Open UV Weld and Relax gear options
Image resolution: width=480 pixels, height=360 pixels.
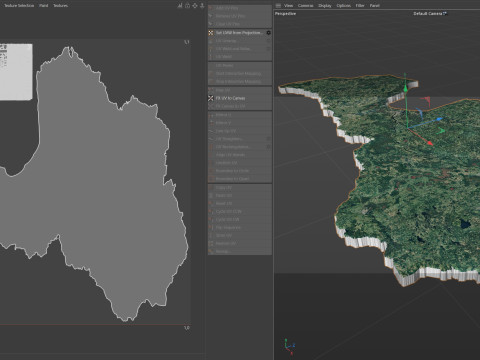pos(269,49)
